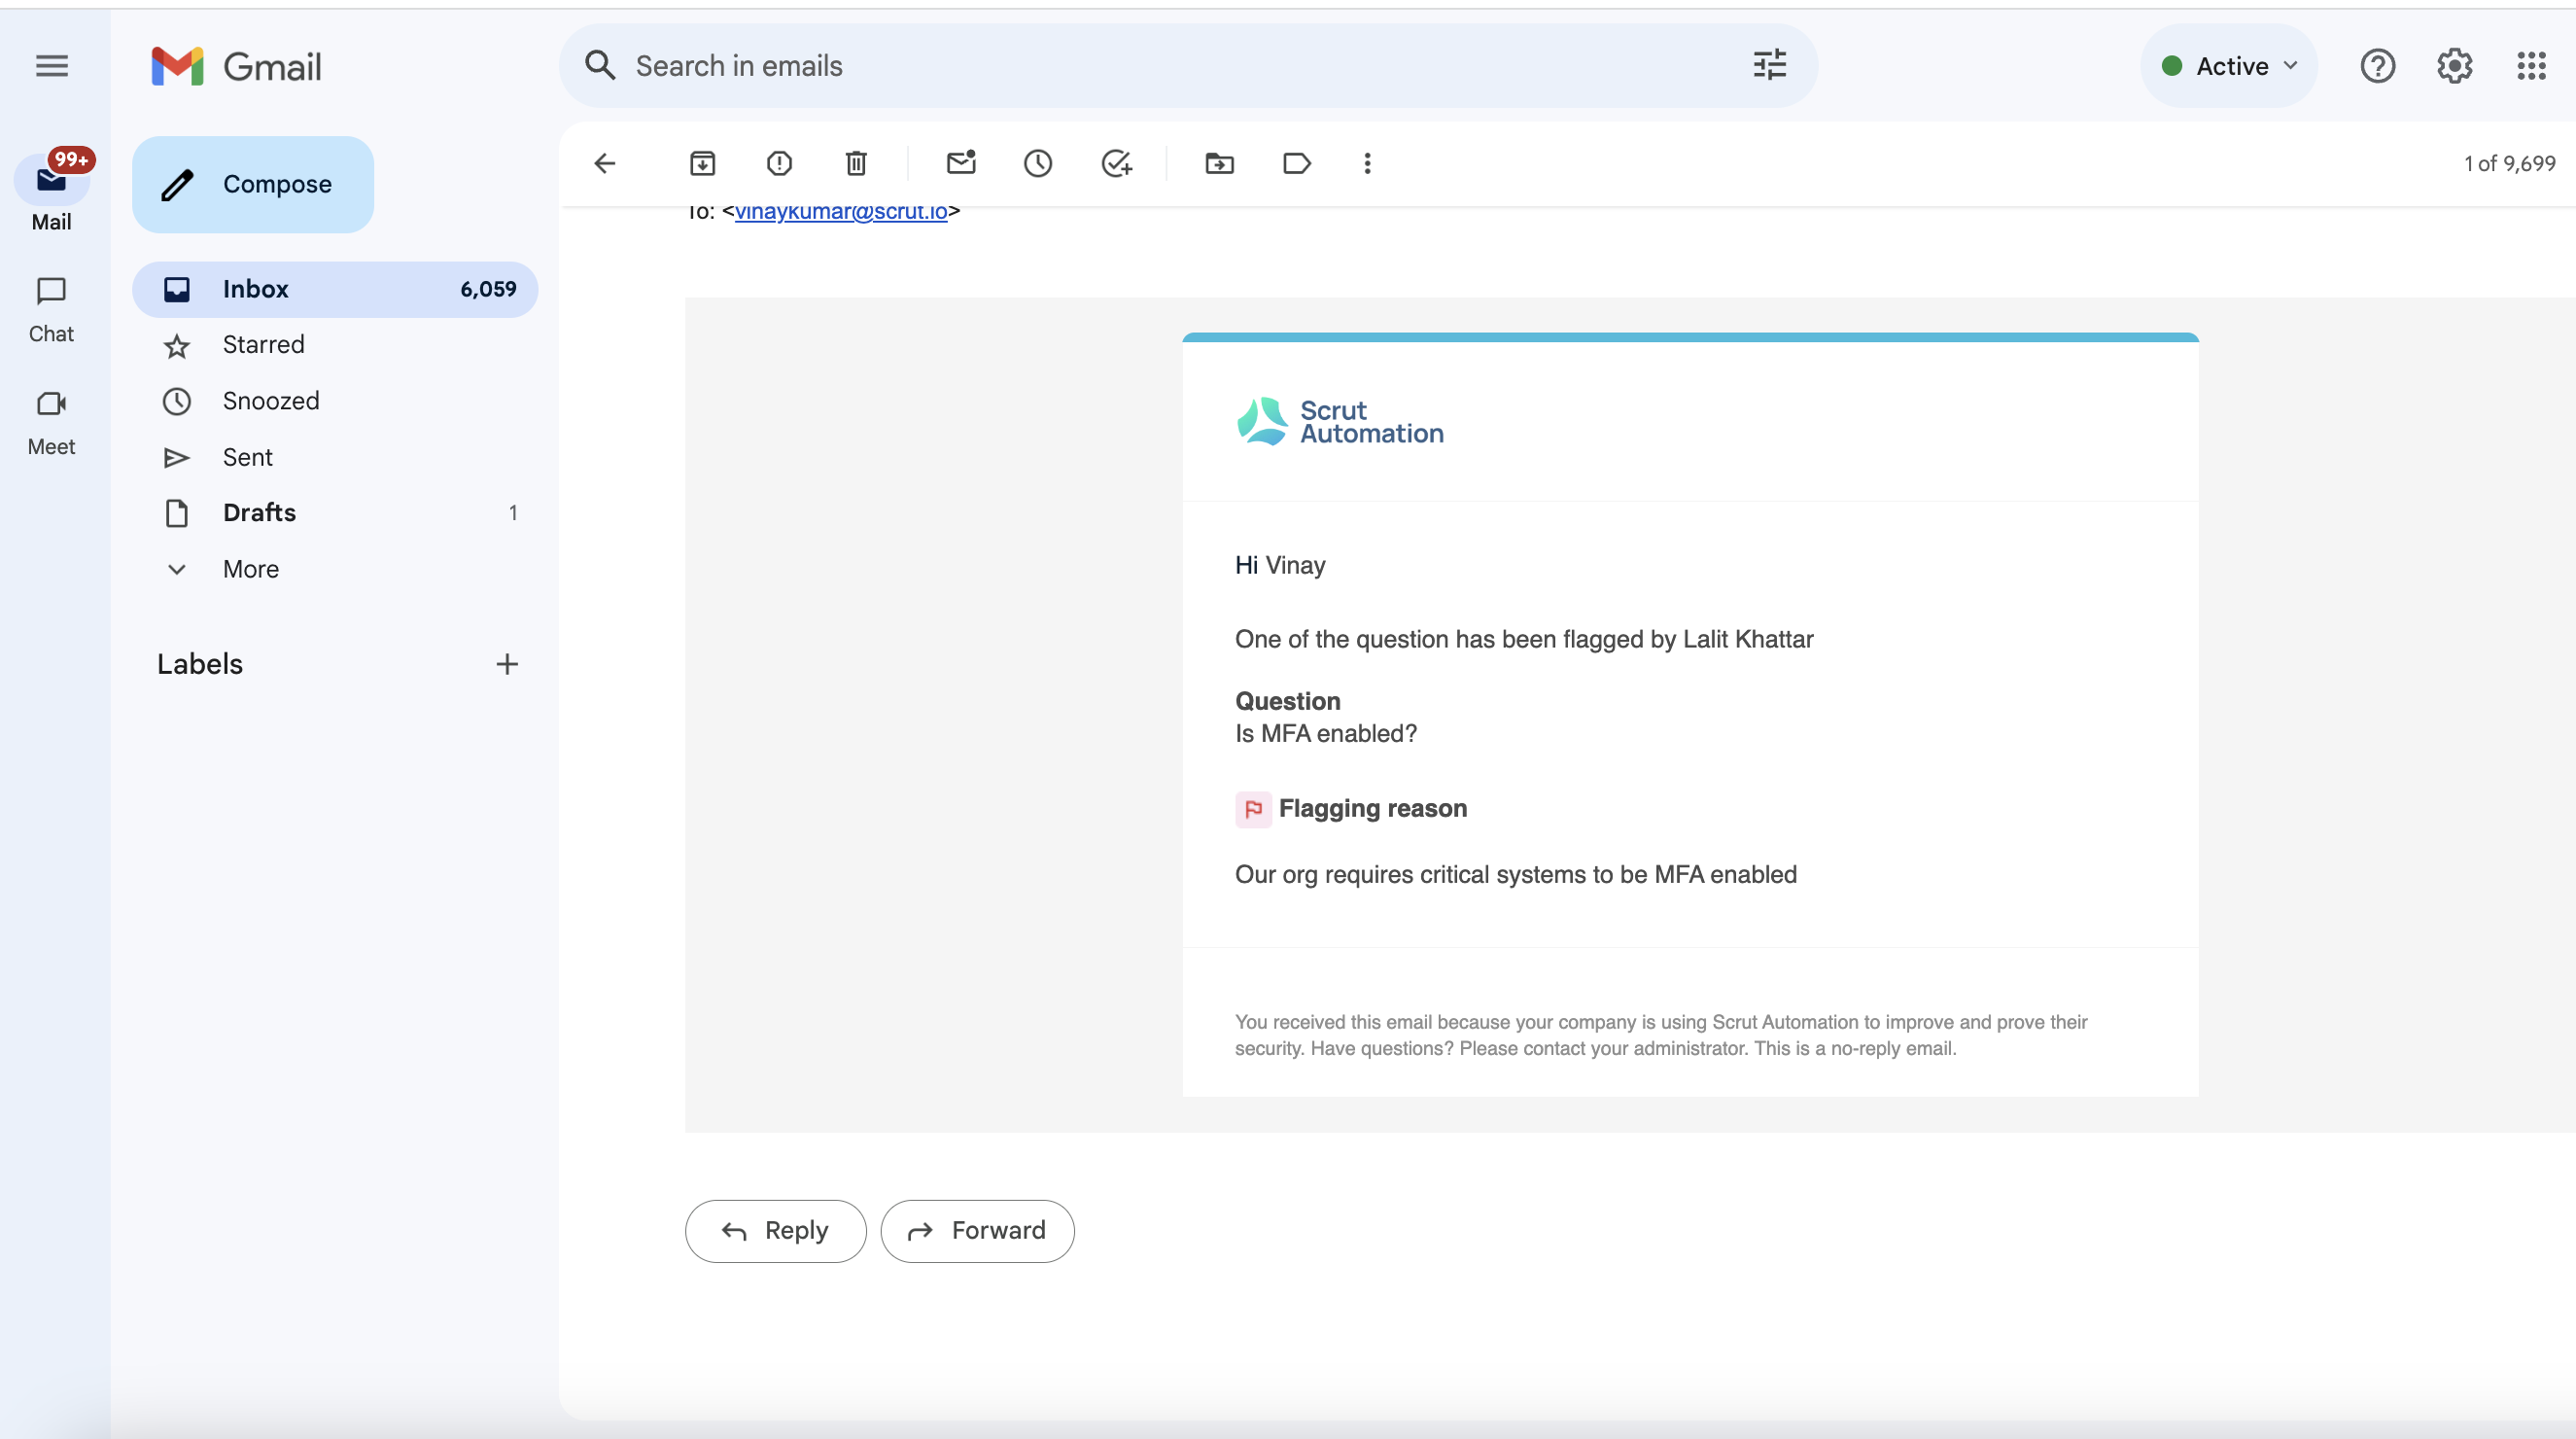
Task: Switch to Chat in side rail
Action: pyautogui.click(x=51, y=310)
